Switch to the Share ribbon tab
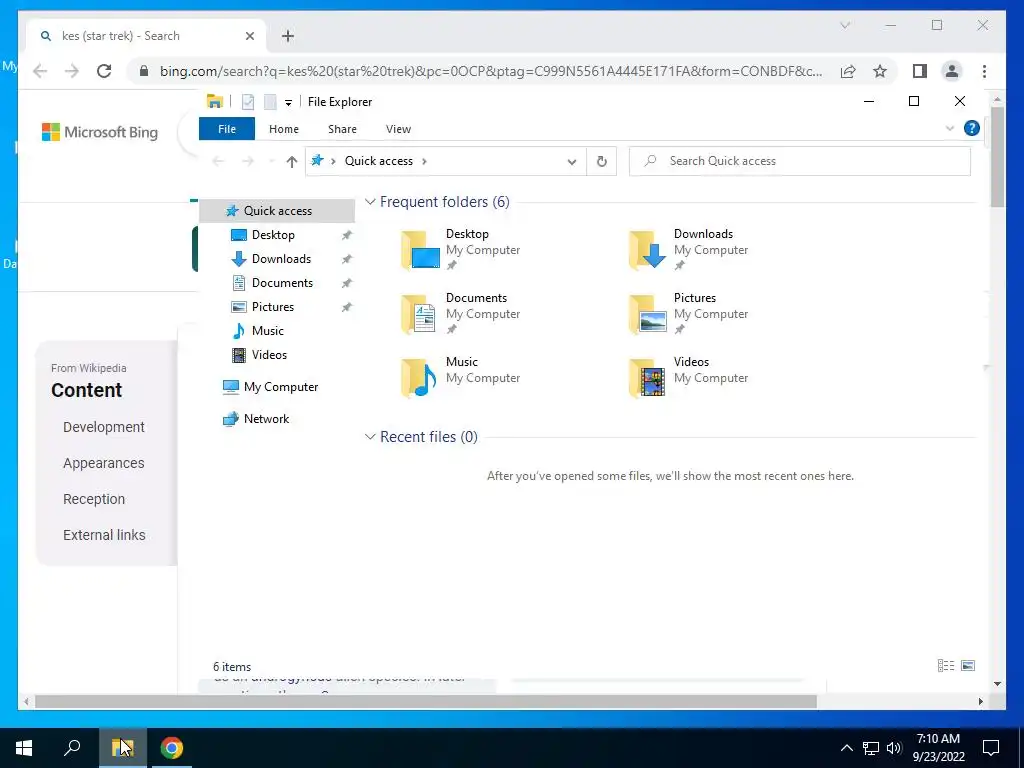The height and width of the screenshot is (768, 1024). (x=342, y=129)
